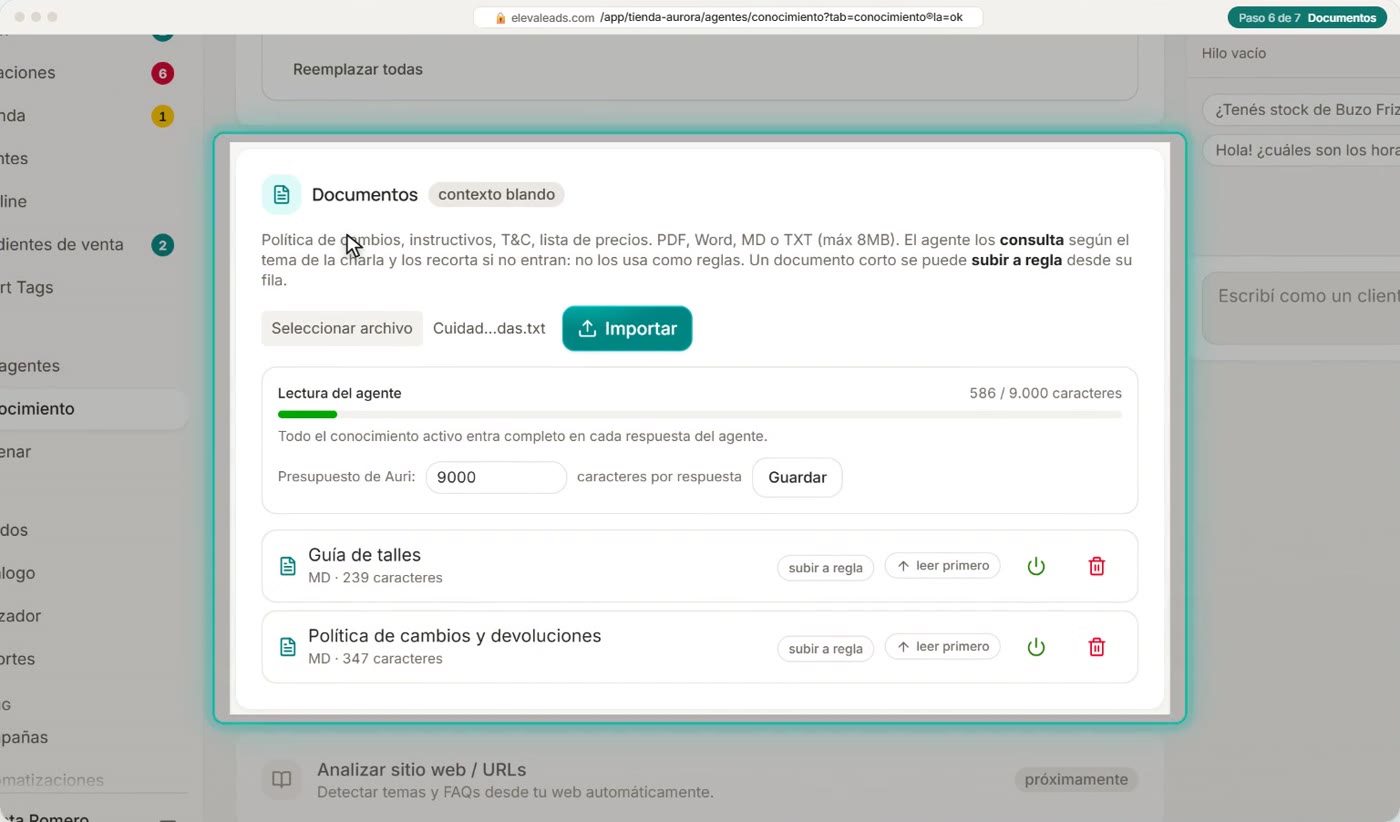Screen dimensions: 1400x822
Task: Select the Hola! ¿cuáles son los horarios chip
Action: 1301,150
